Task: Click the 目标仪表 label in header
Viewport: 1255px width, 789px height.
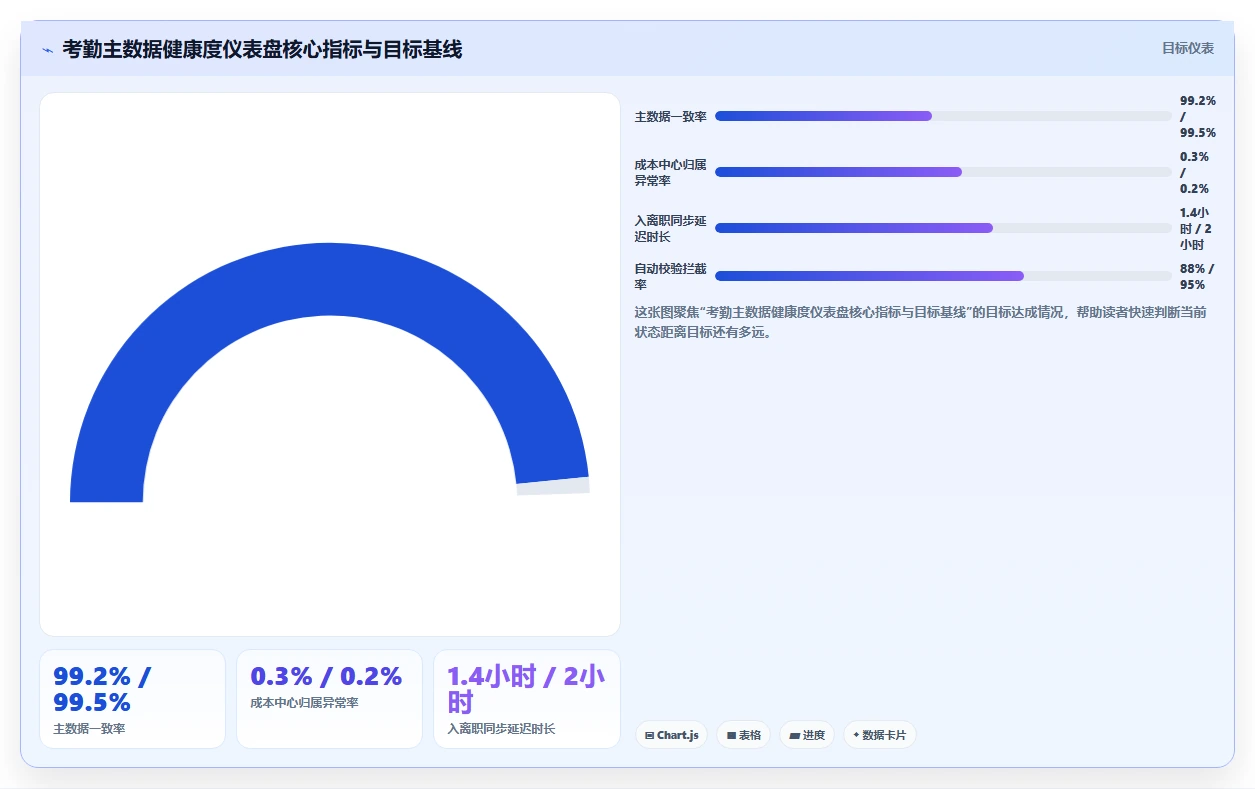Action: [1188, 48]
